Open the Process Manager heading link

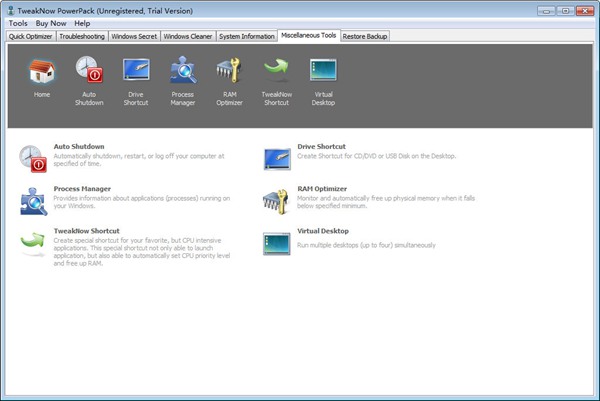82,189
